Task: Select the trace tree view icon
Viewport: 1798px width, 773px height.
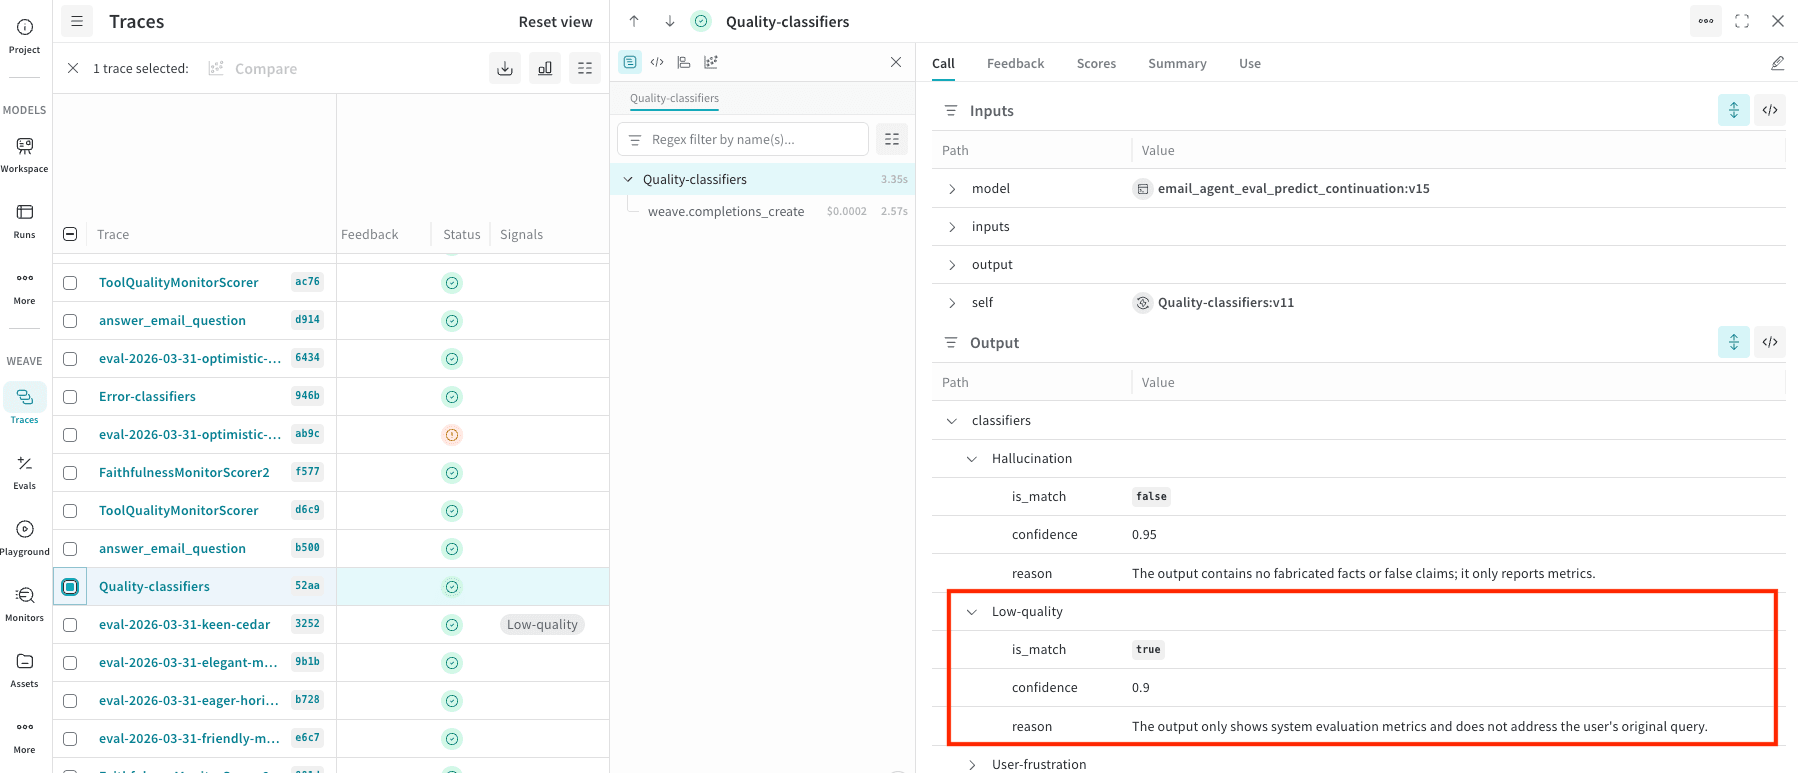Action: point(630,62)
